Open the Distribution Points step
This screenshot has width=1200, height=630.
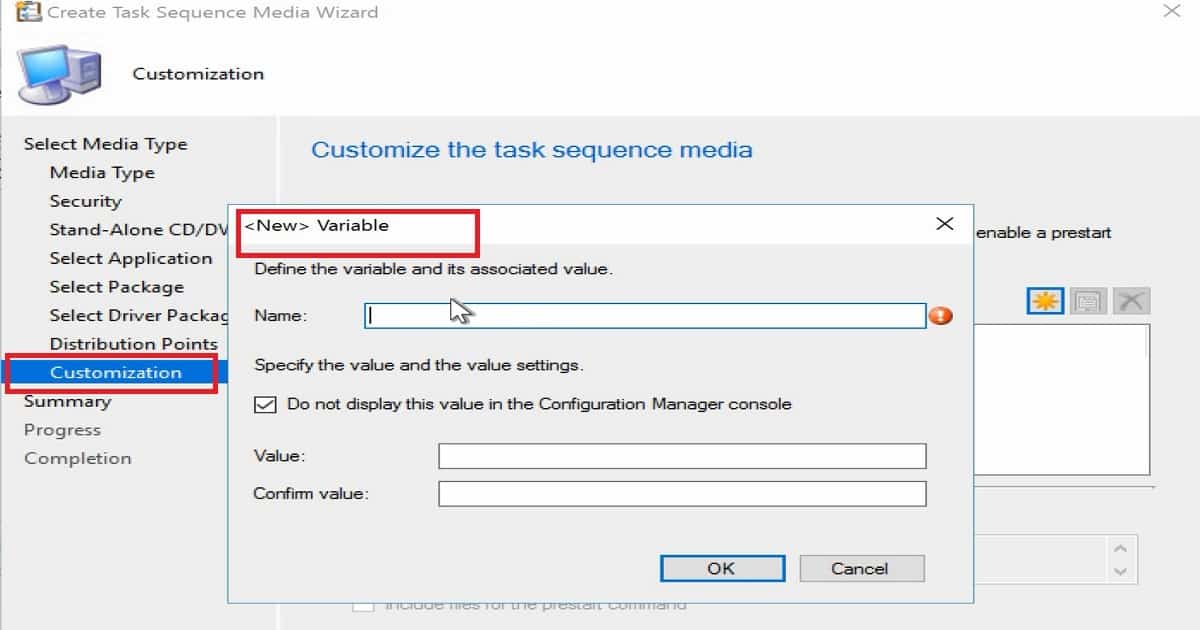click(x=133, y=344)
